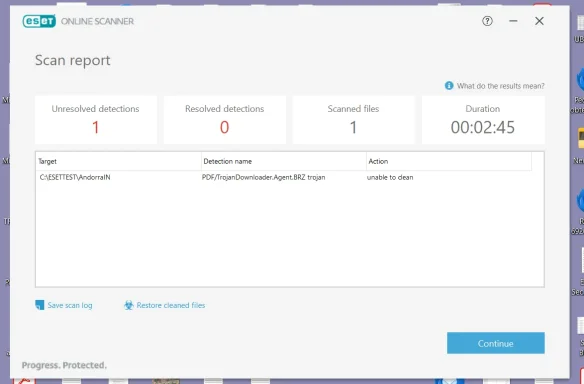Click the Save scan log document icon
Screen dimensions: 584x384
(39, 305)
